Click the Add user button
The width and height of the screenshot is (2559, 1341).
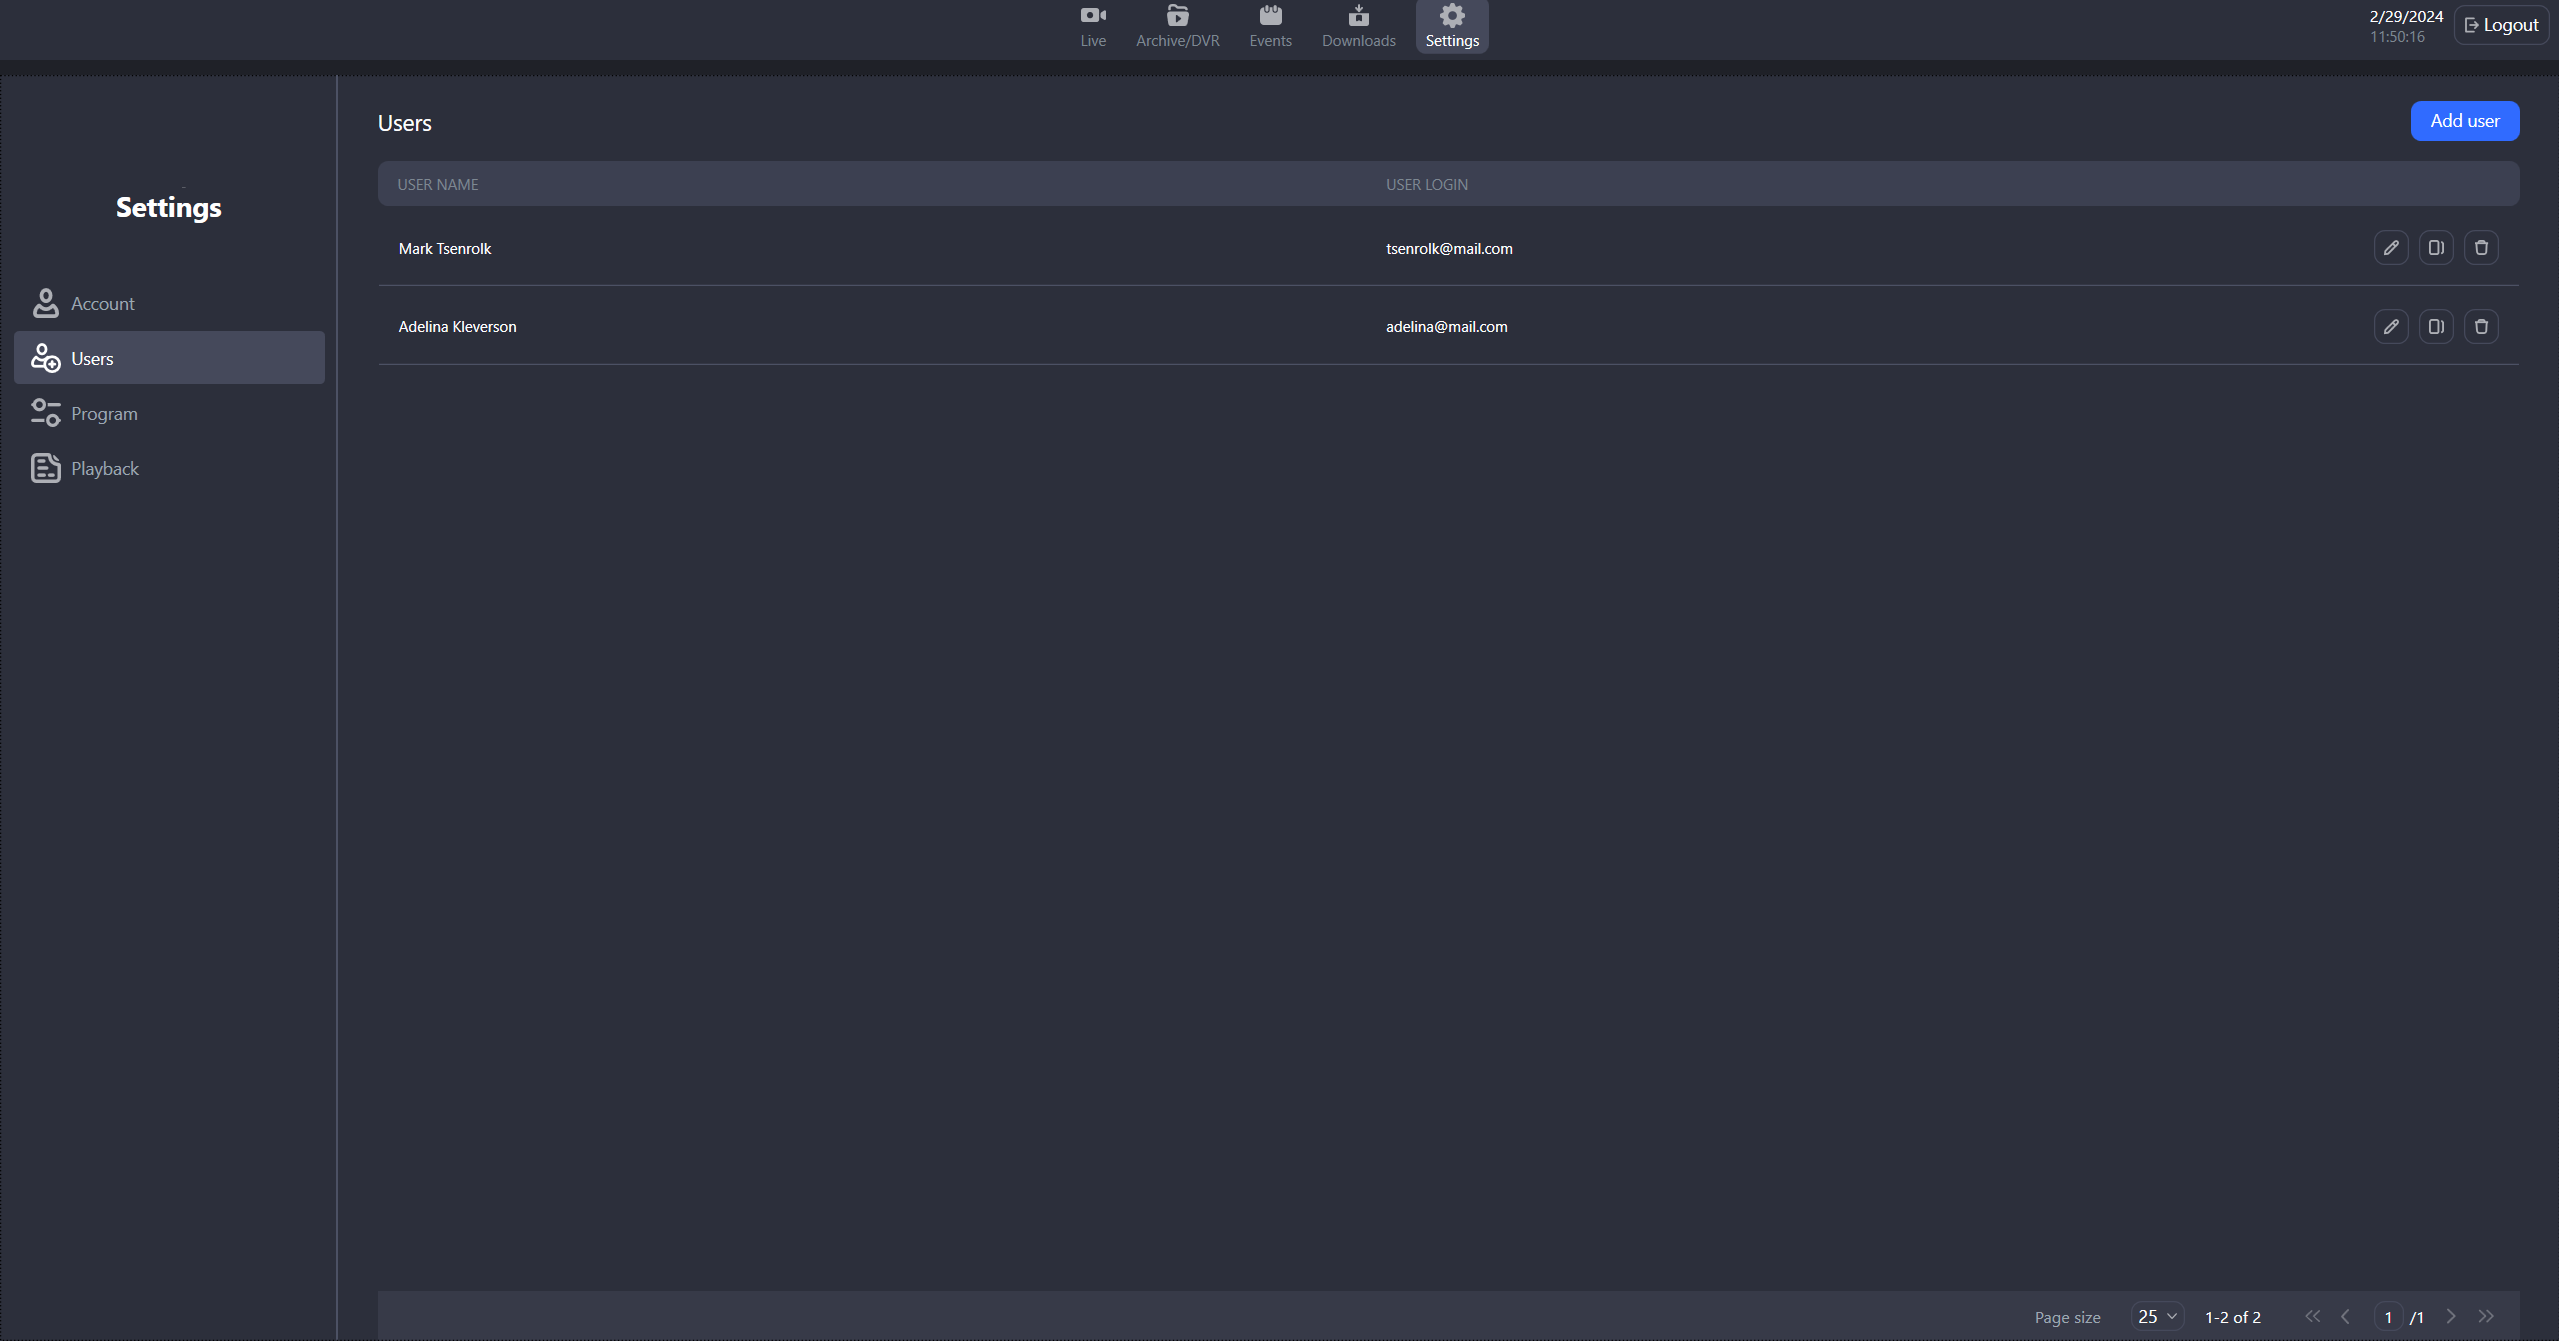pos(2464,121)
